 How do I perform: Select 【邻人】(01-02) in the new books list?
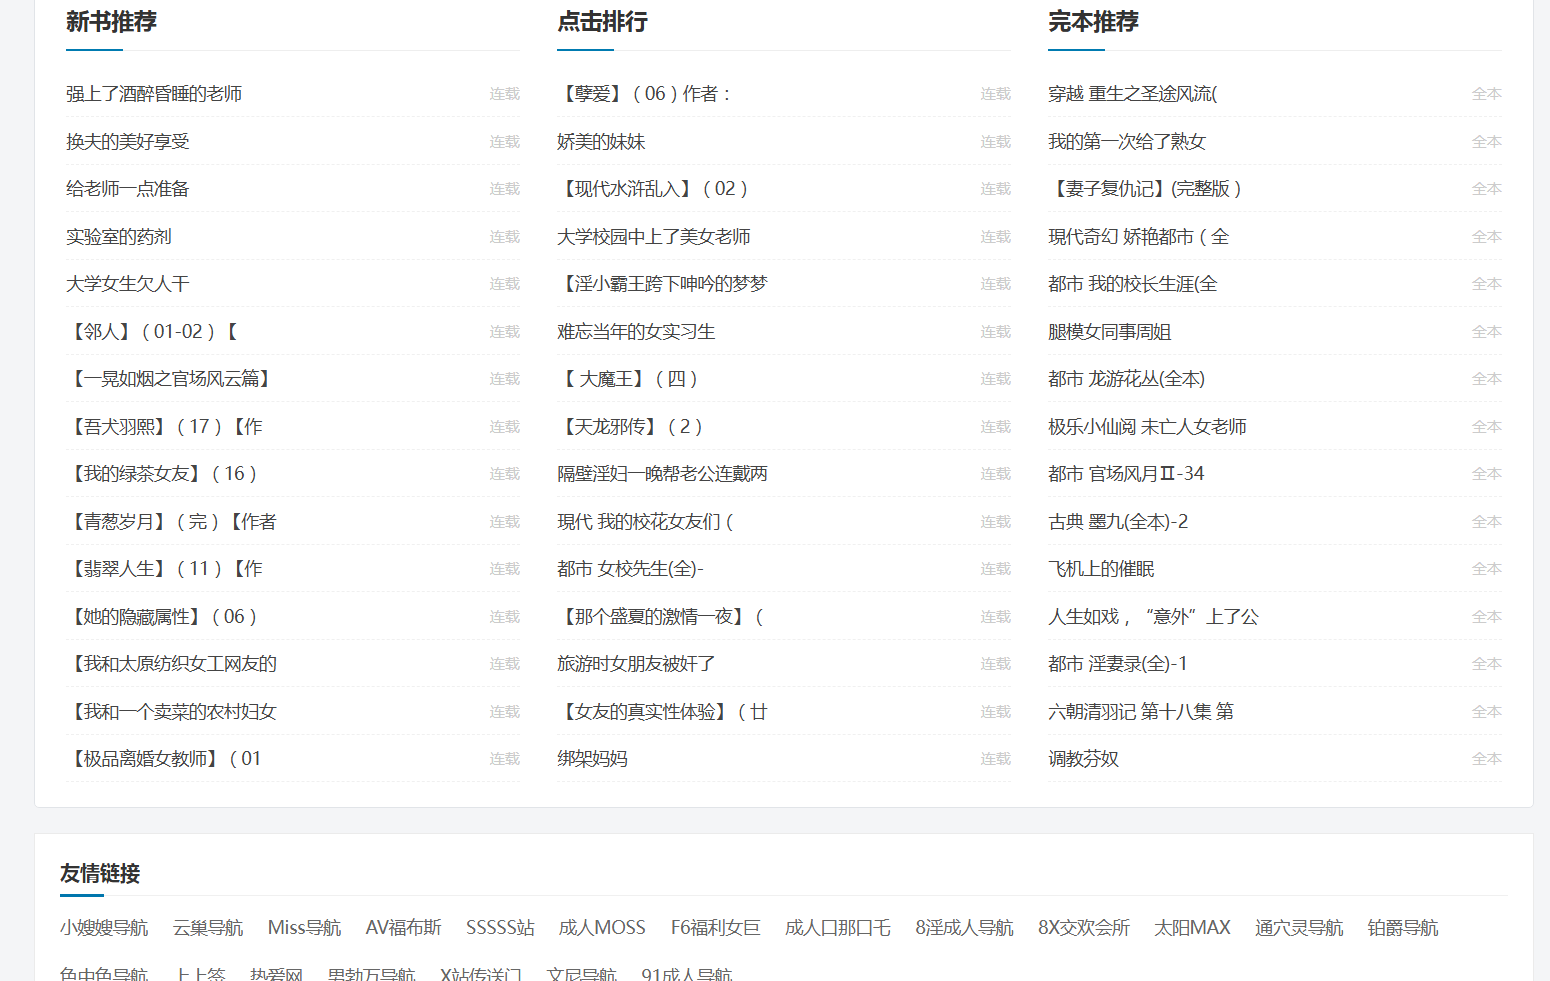[153, 332]
